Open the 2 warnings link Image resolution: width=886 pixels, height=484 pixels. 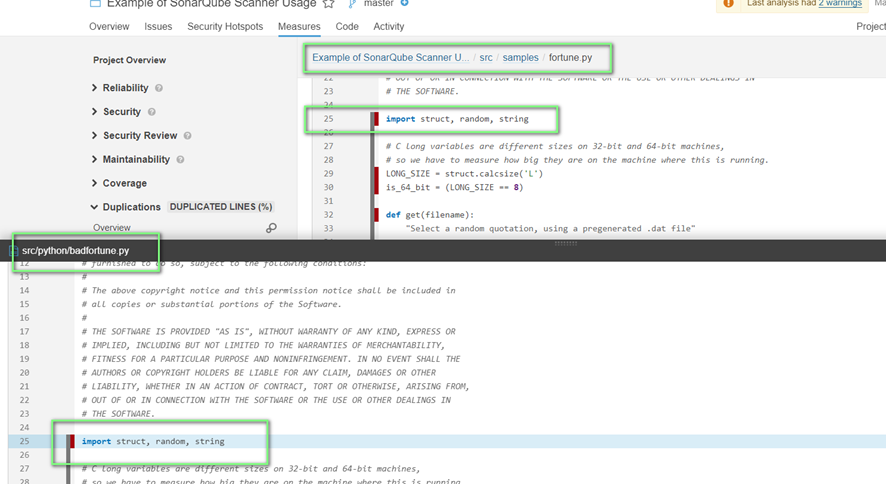840,3
